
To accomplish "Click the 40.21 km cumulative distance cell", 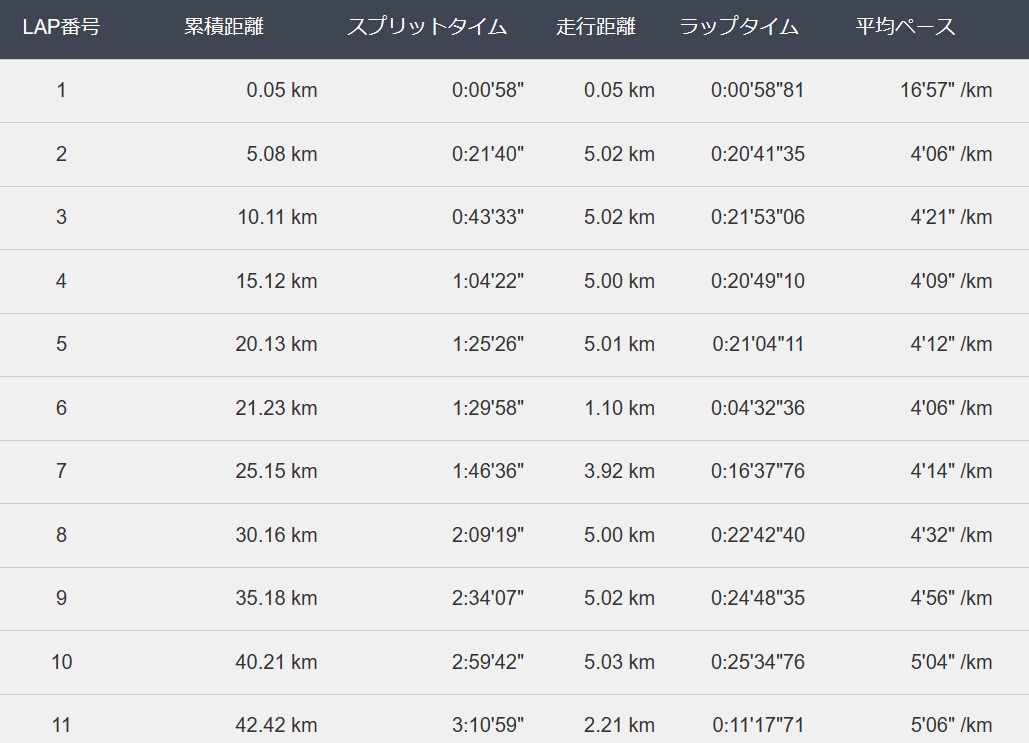I will [x=276, y=662].
